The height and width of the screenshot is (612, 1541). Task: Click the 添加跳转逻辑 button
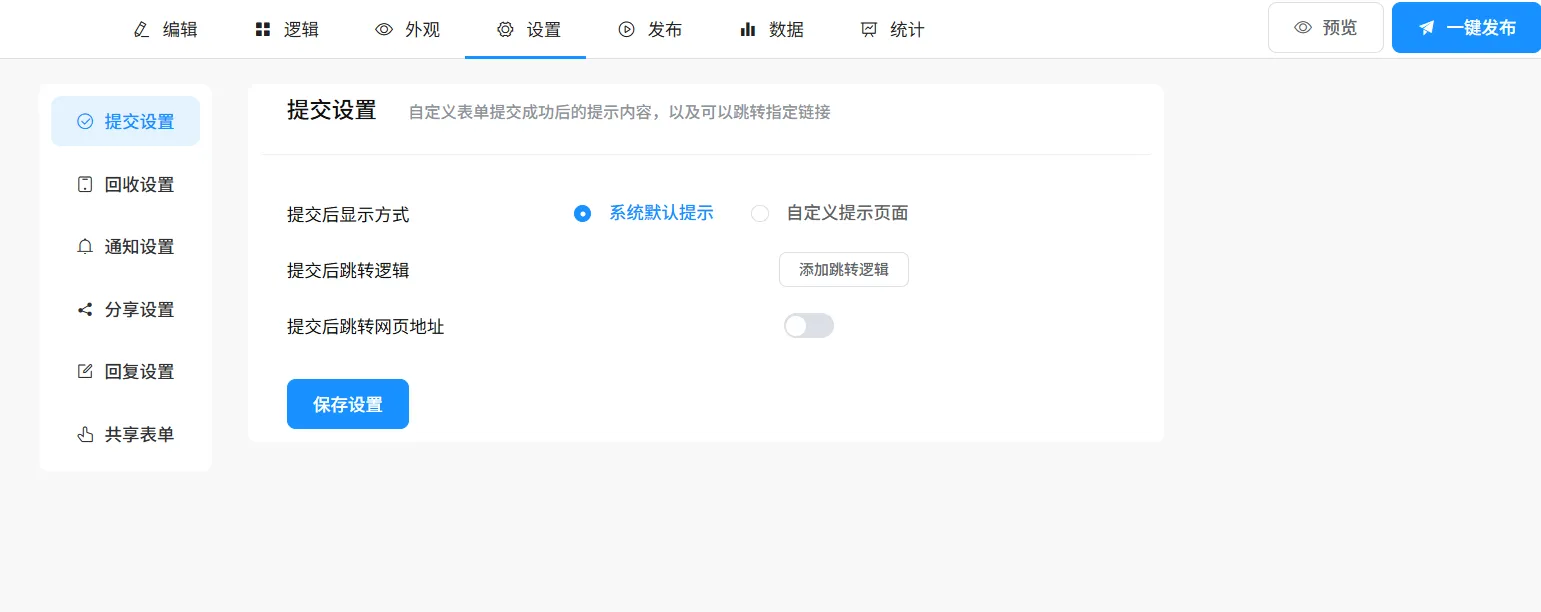[x=843, y=269]
